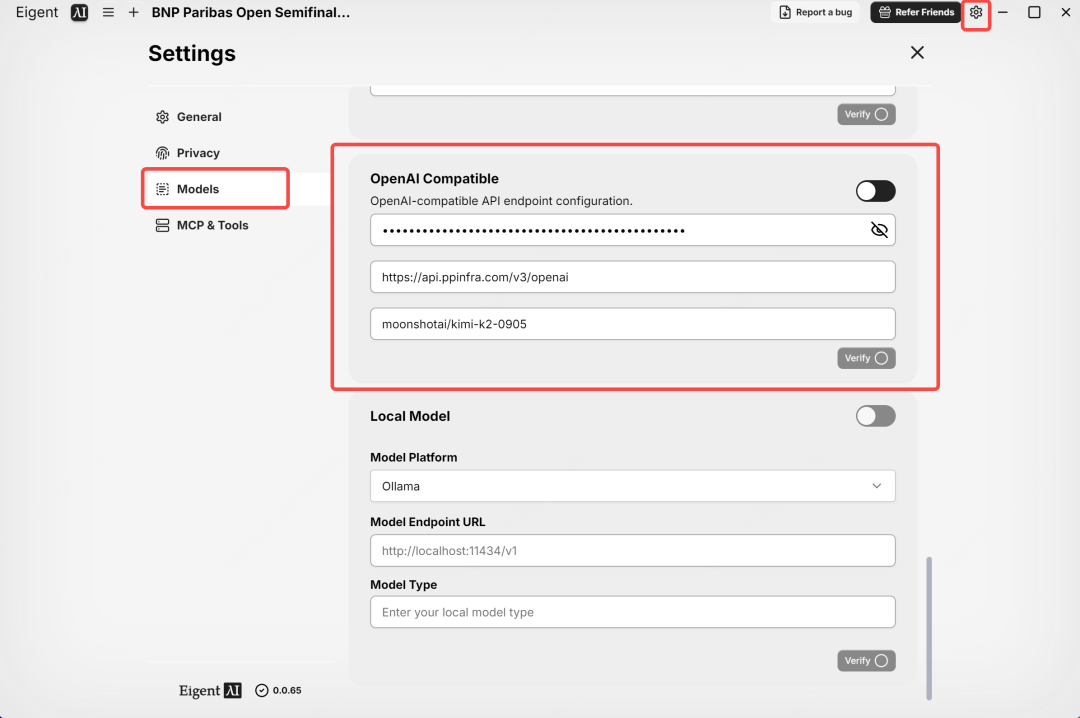Open the Ollama Model Platform dropdown
Viewport: 1080px width, 718px height.
tap(632, 486)
